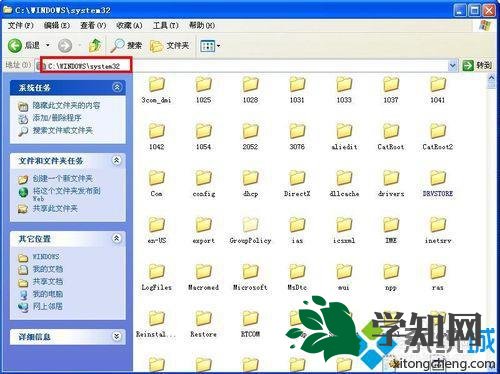Select the 1041 folder icon

[438, 84]
